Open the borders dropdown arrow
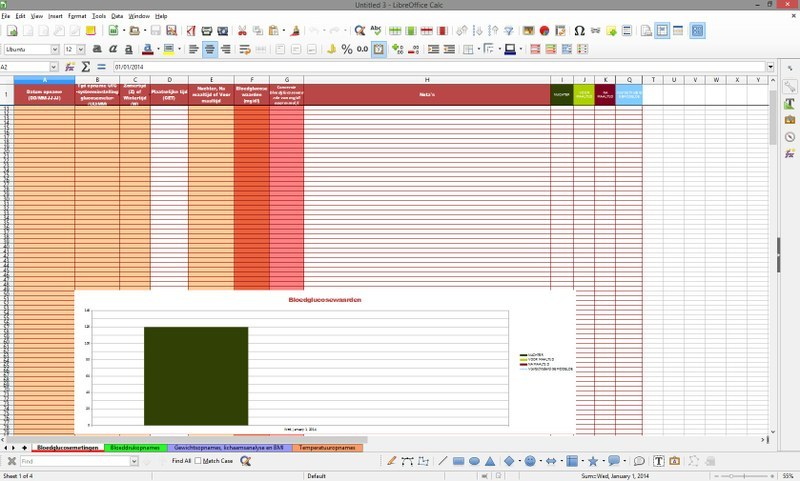800x481 pixels. click(x=479, y=49)
